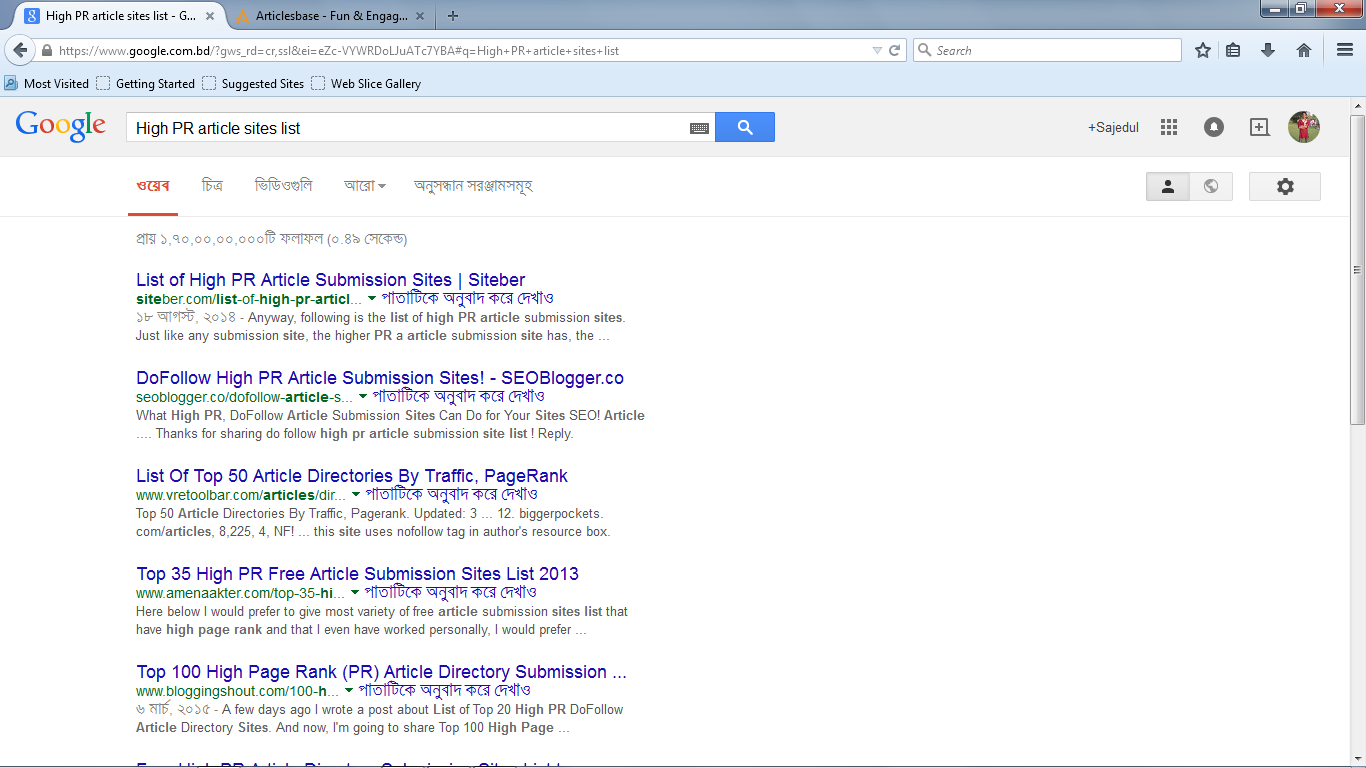Click the siteber.com green URL text

coord(249,299)
